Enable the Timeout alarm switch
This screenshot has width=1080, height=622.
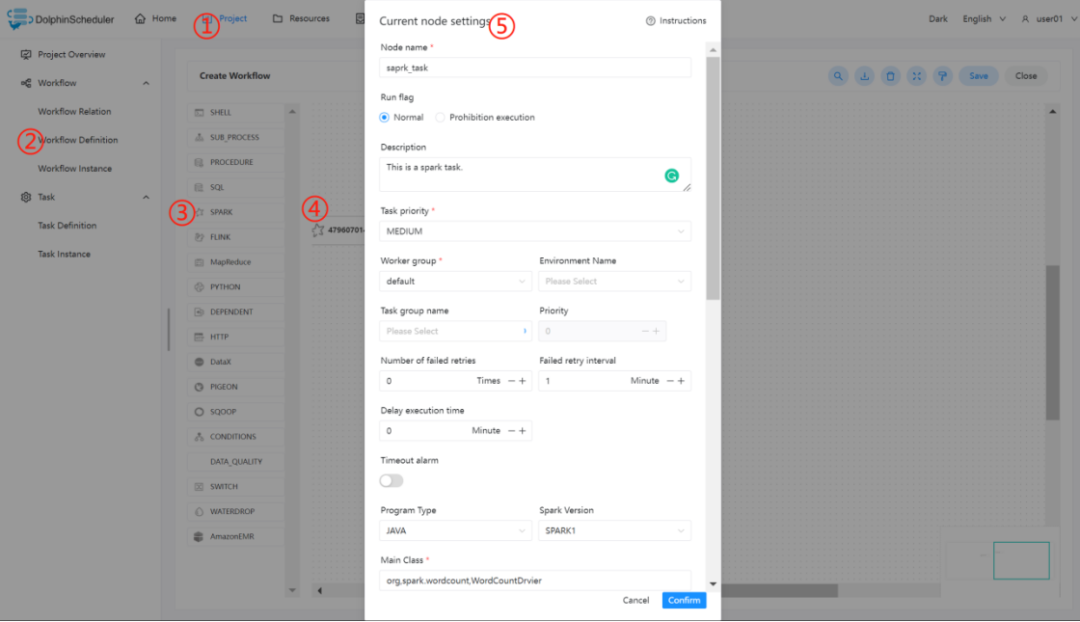point(391,481)
